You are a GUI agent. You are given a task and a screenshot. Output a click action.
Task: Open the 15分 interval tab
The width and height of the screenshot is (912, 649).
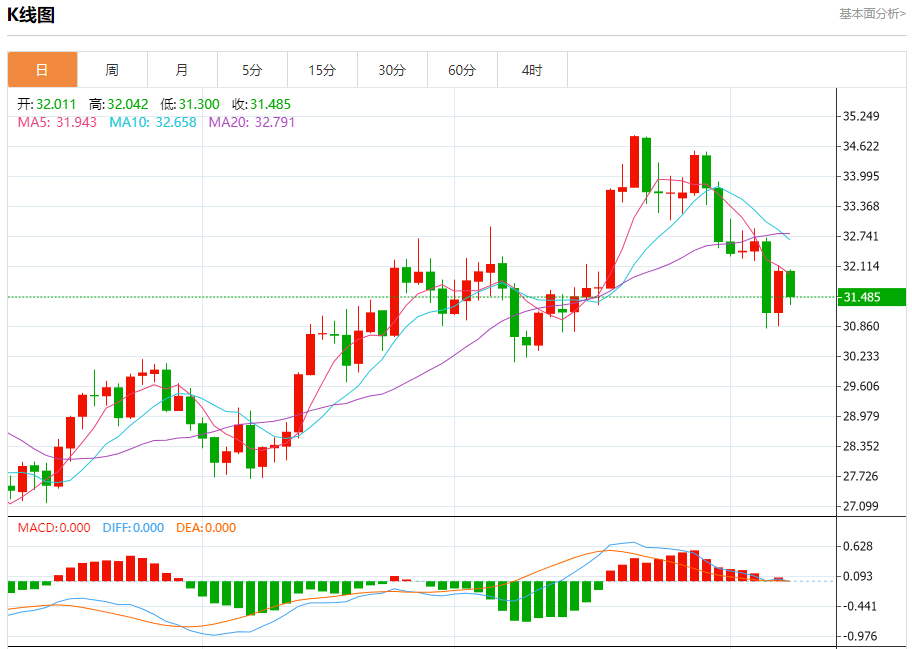[322, 70]
